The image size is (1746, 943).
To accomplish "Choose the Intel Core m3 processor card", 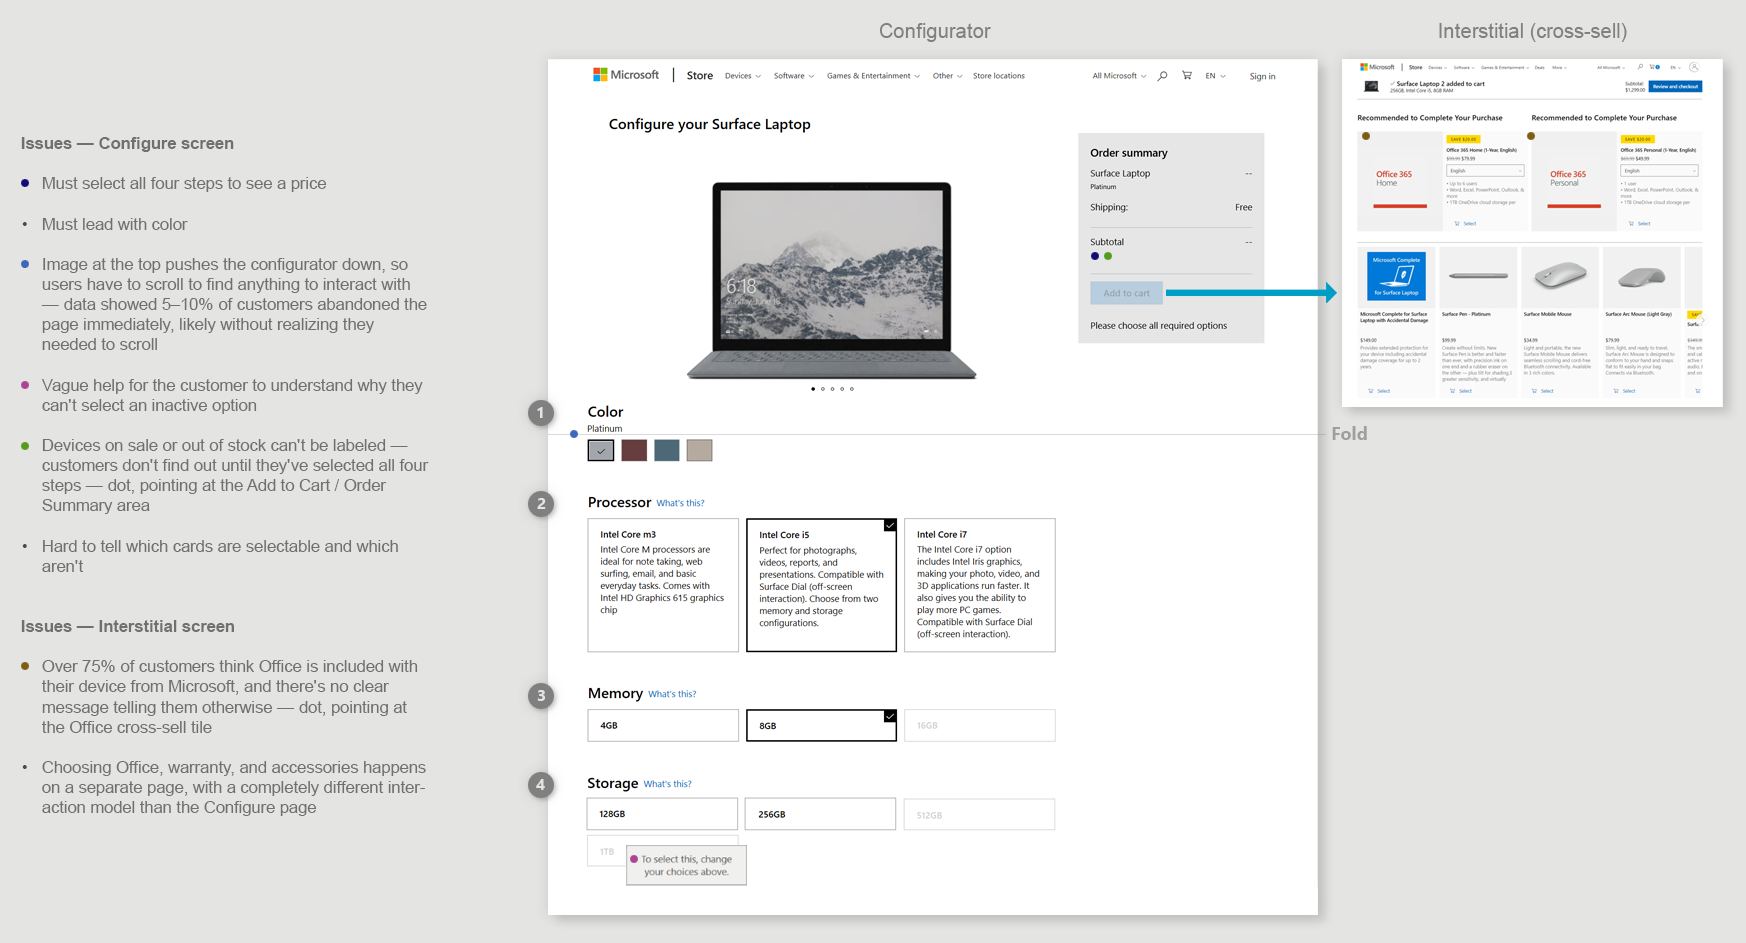I will 663,585.
